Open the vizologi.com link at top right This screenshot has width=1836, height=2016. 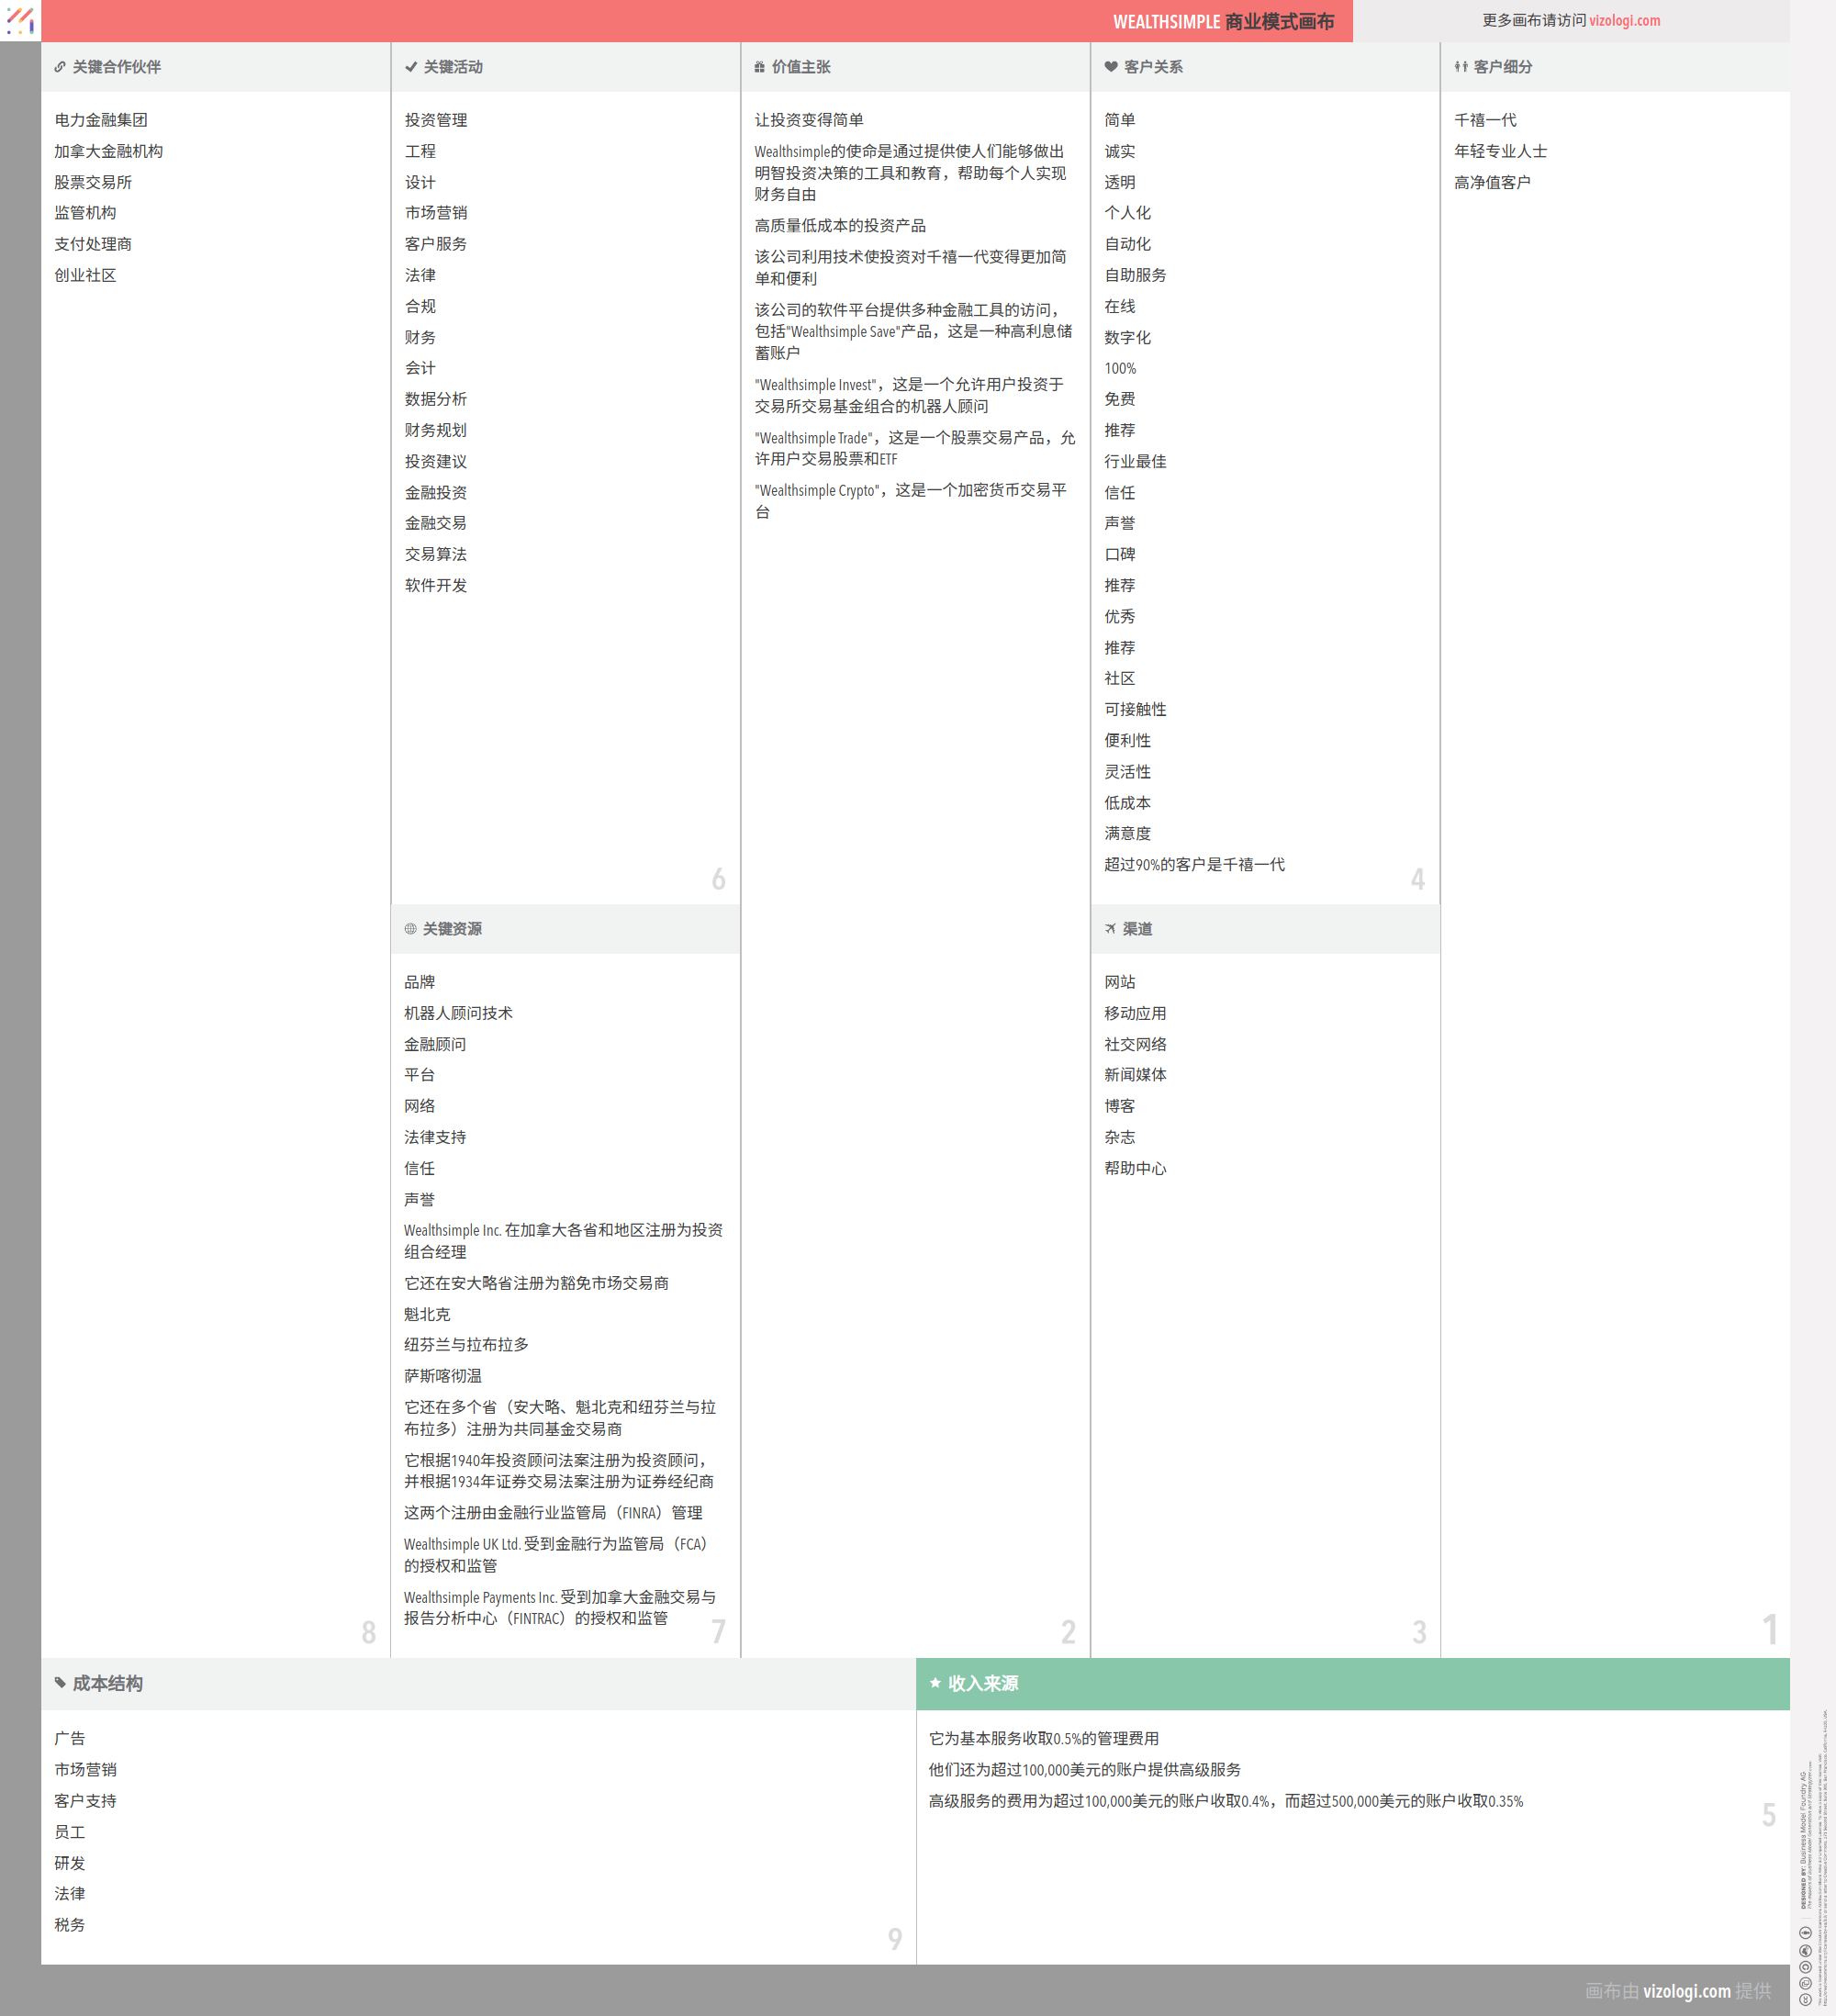pos(1624,21)
